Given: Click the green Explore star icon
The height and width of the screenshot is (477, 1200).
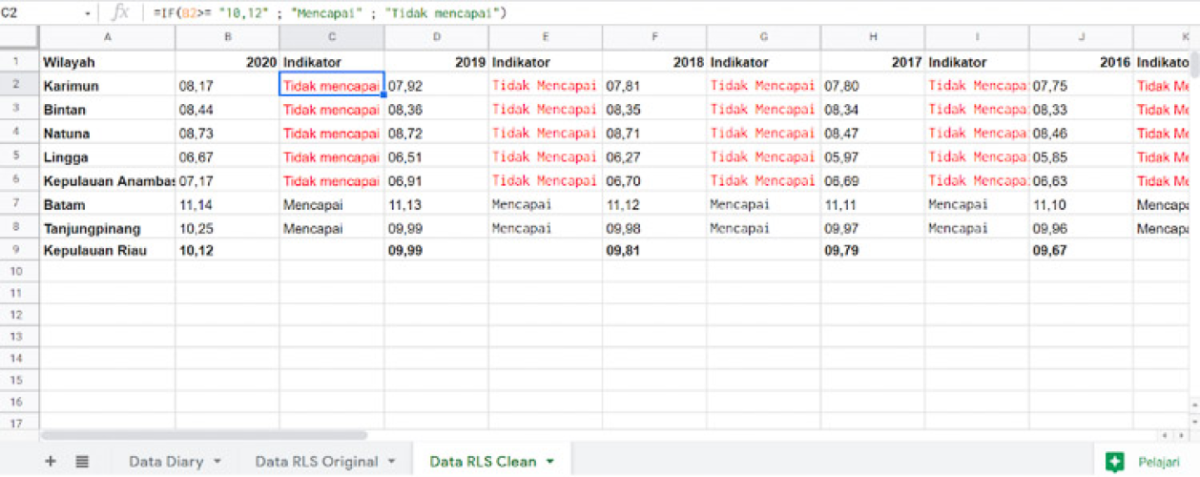Looking at the screenshot, I should 1114,462.
